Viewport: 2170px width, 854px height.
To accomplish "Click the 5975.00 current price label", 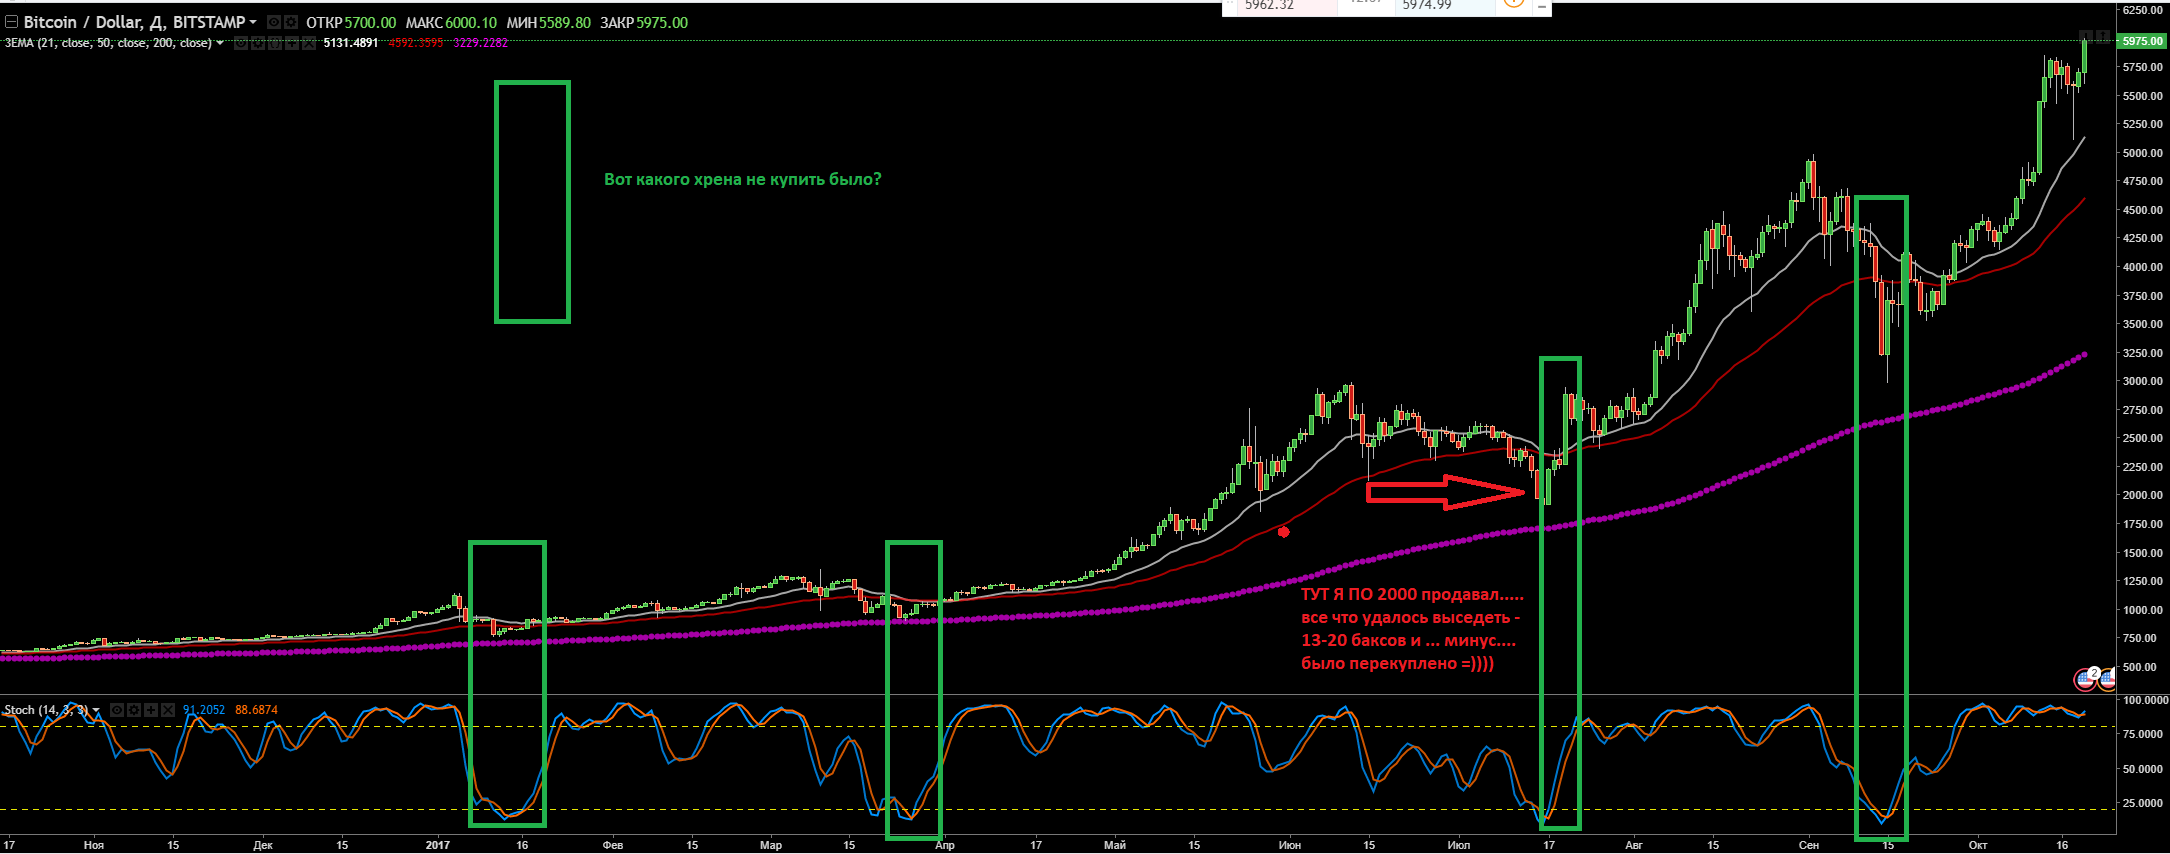I will [2142, 41].
